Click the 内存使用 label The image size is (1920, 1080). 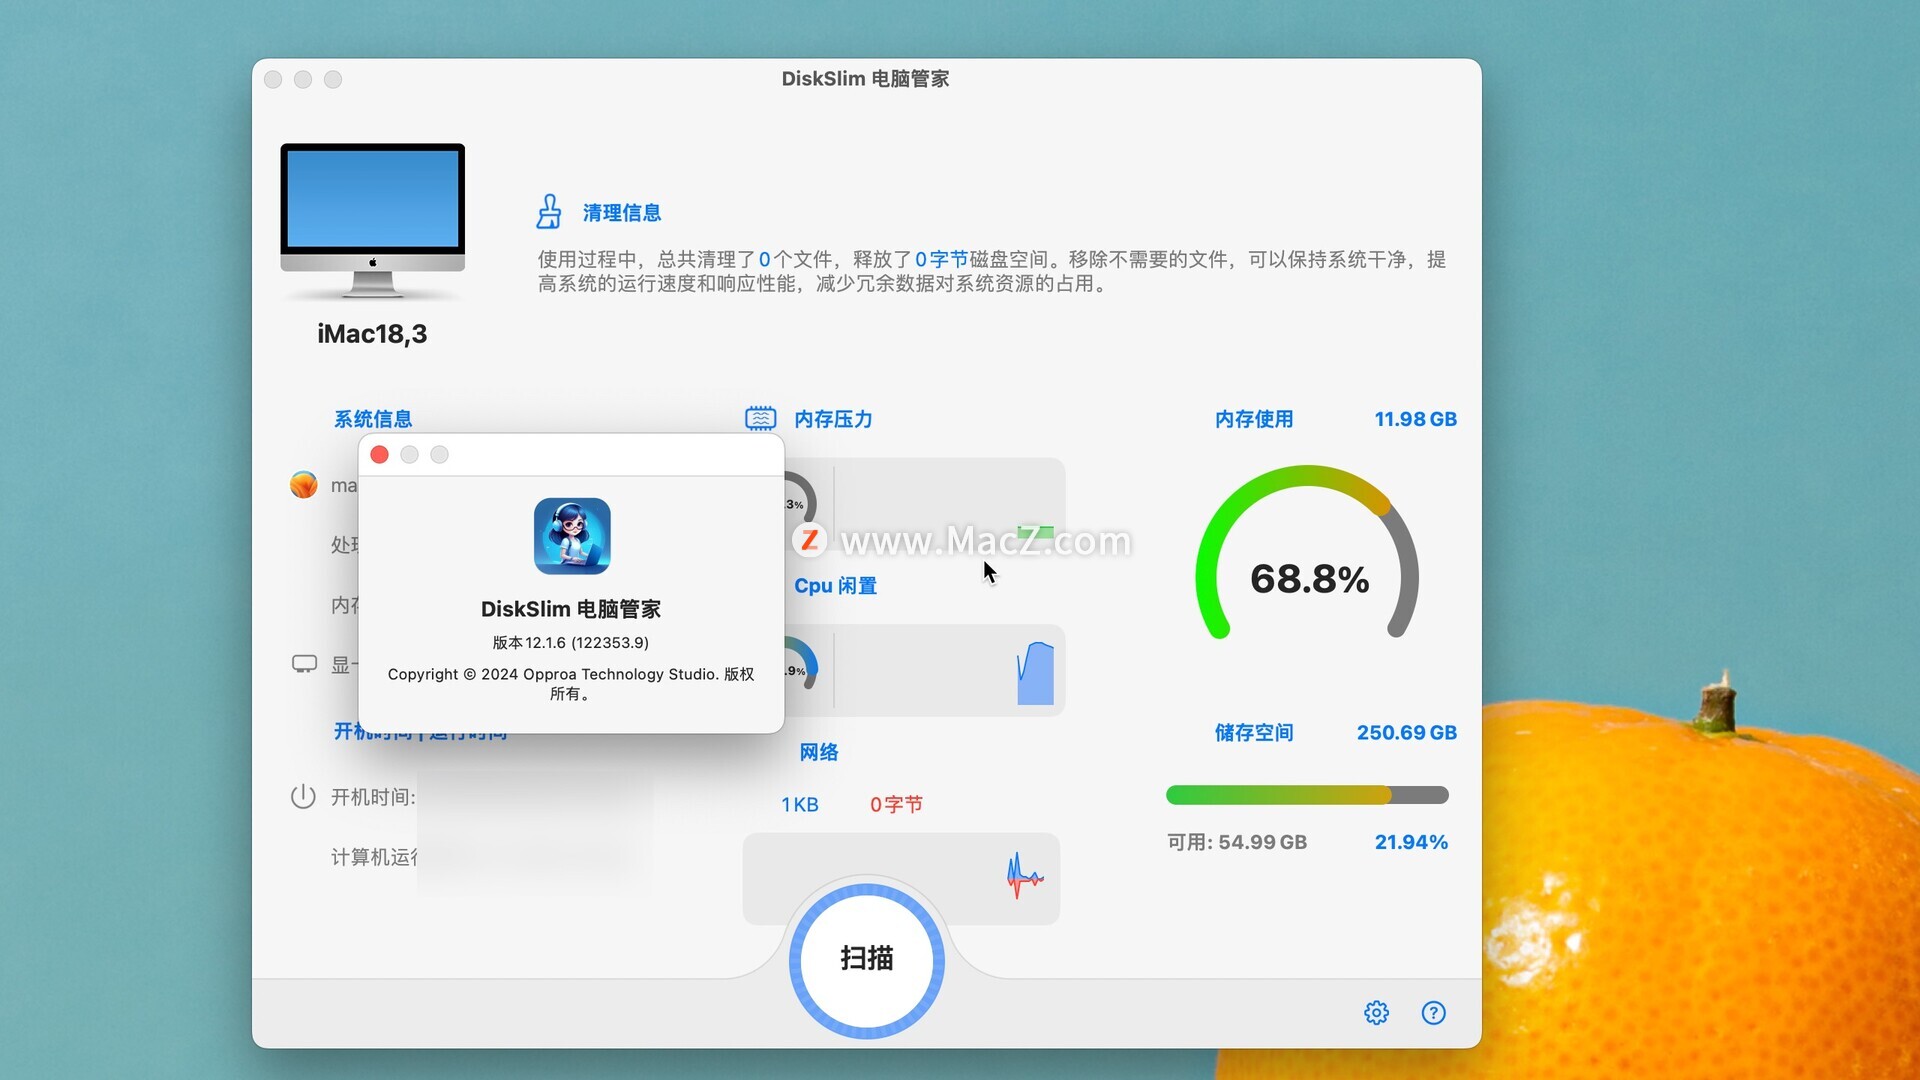point(1254,419)
